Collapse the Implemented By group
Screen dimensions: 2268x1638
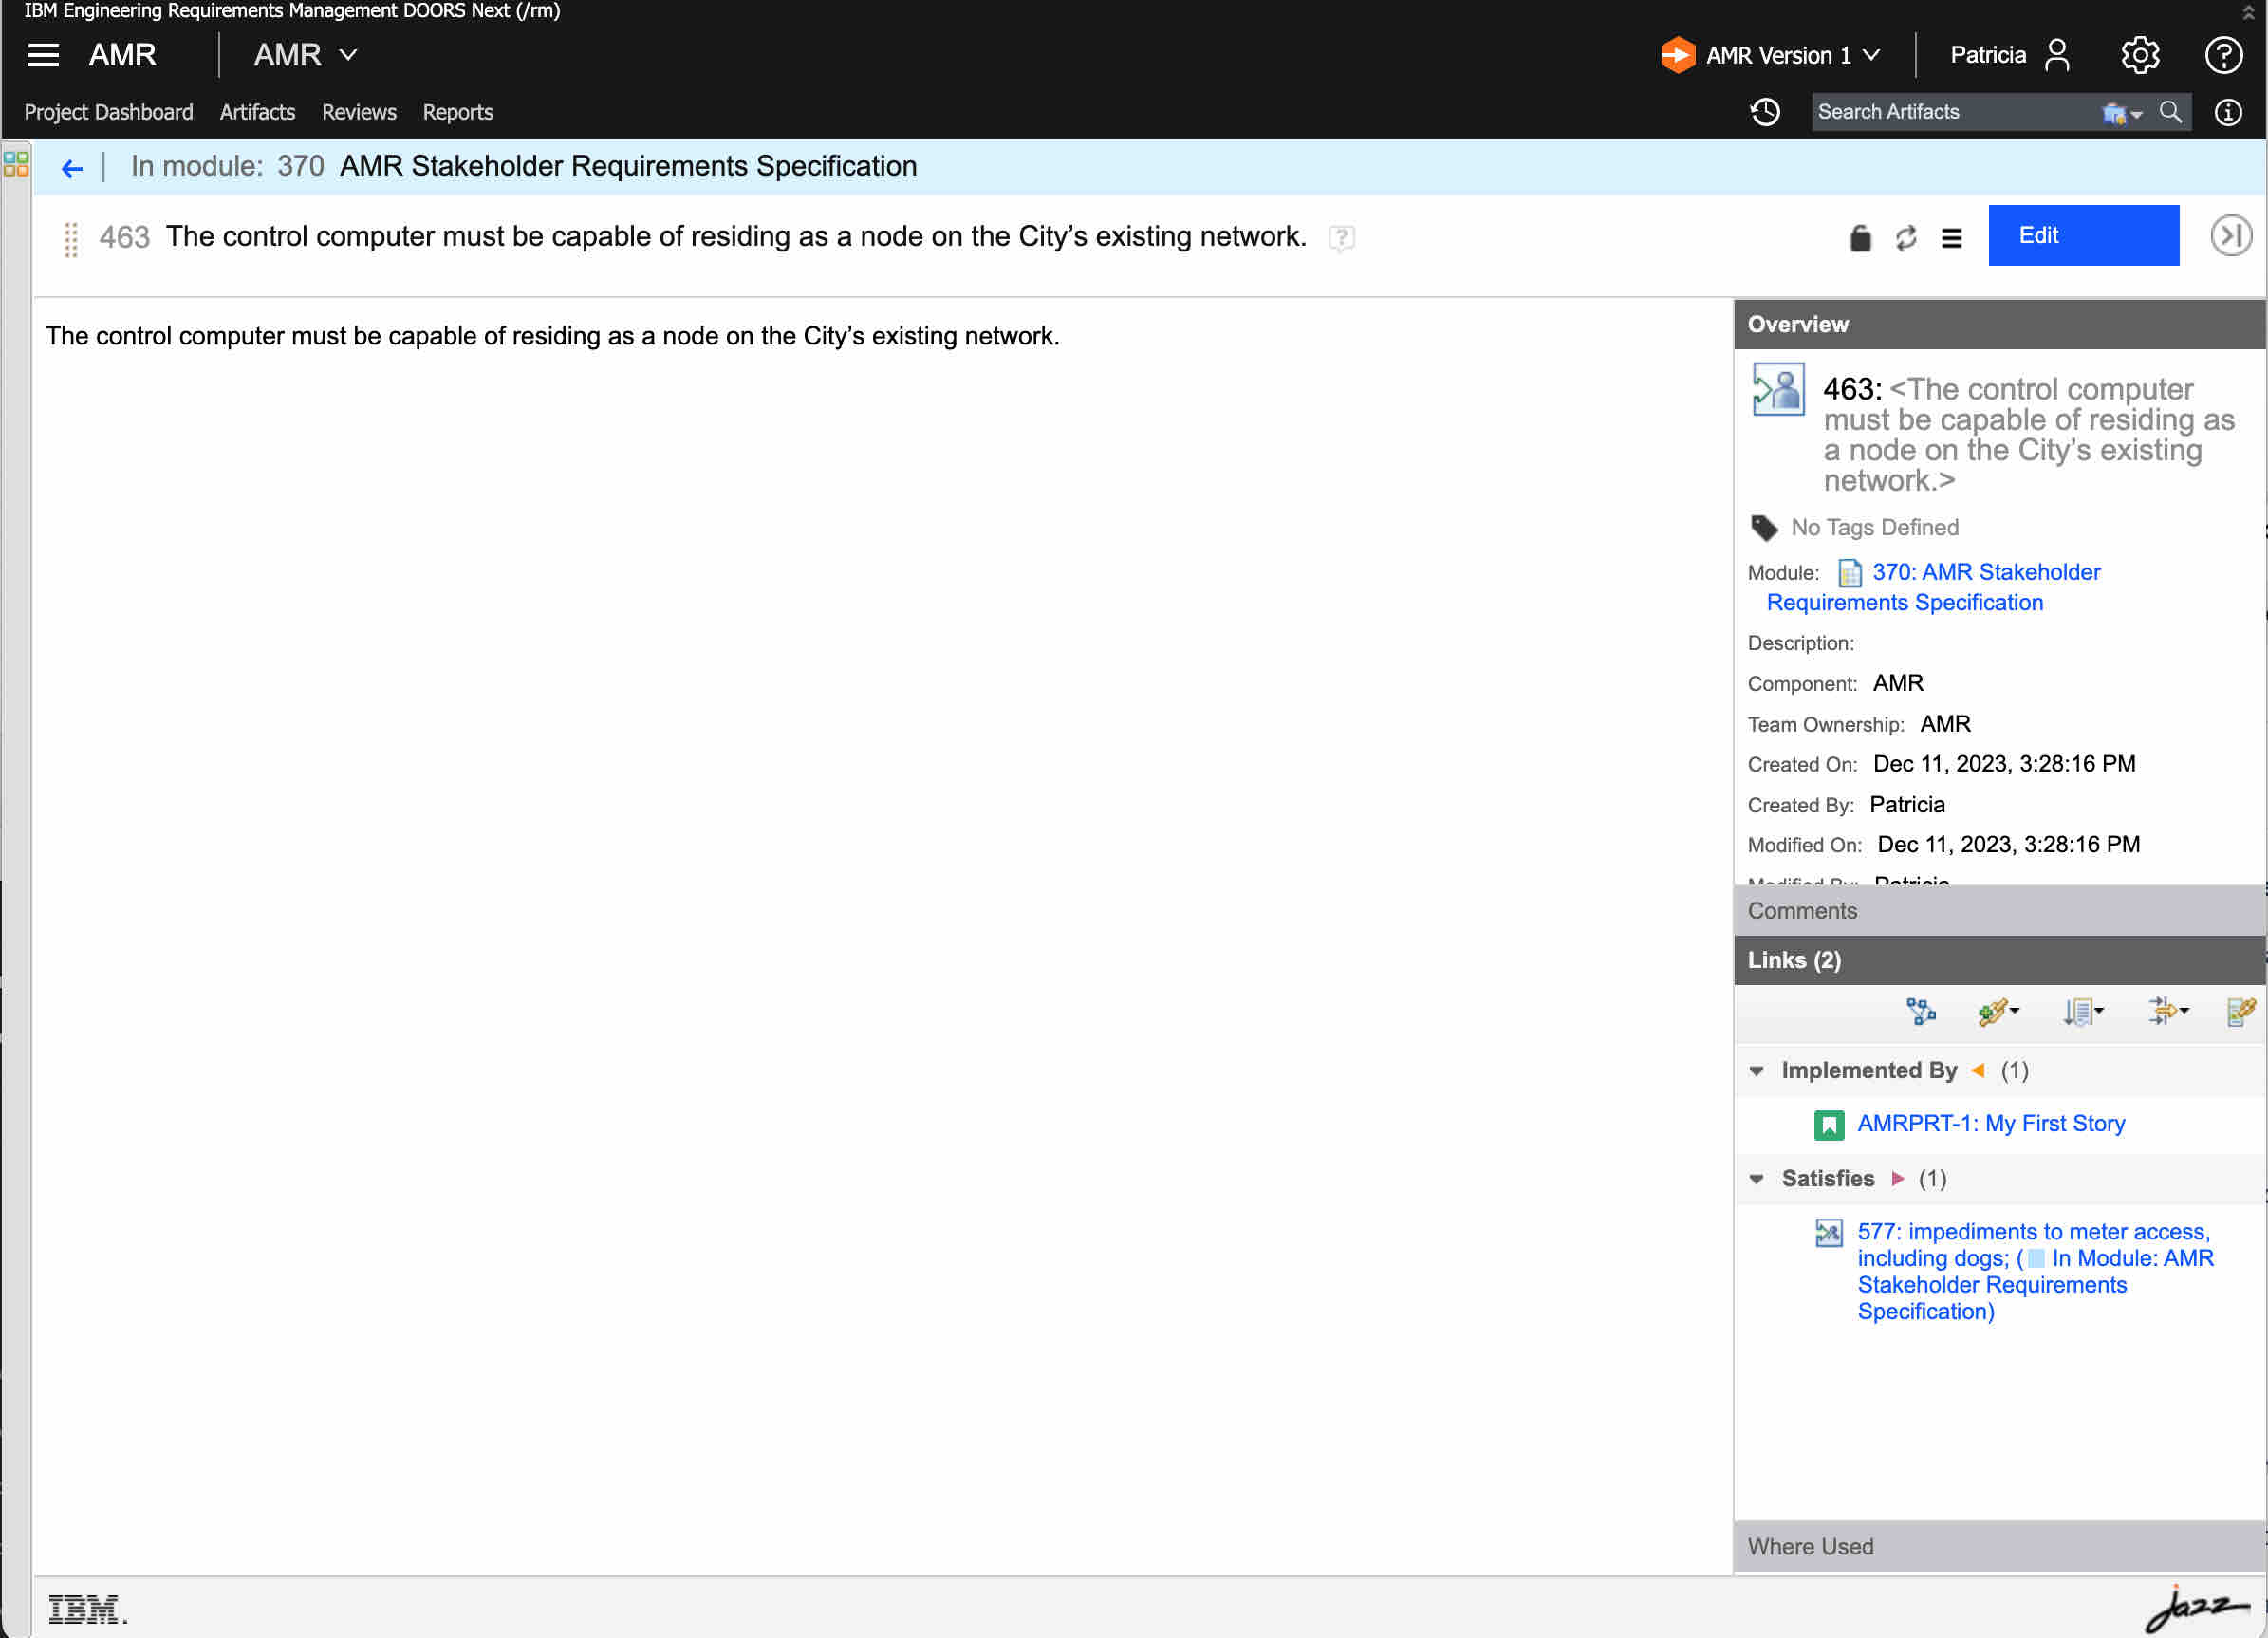coord(1756,1071)
